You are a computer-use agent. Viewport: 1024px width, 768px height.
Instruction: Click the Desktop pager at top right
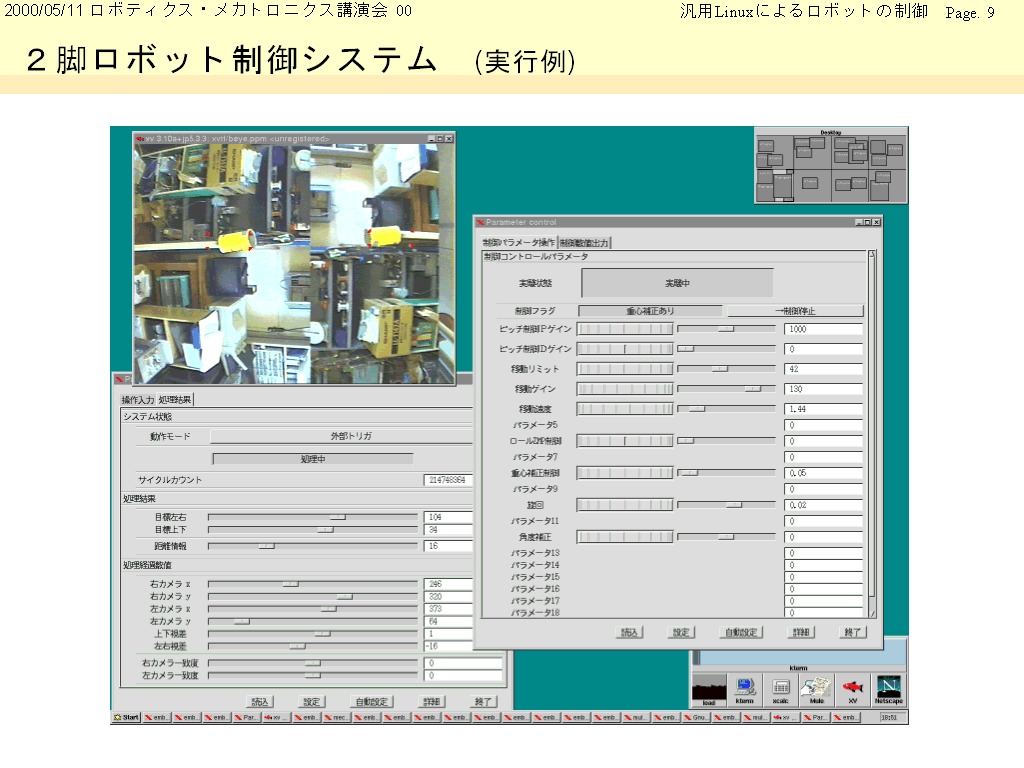coord(831,165)
